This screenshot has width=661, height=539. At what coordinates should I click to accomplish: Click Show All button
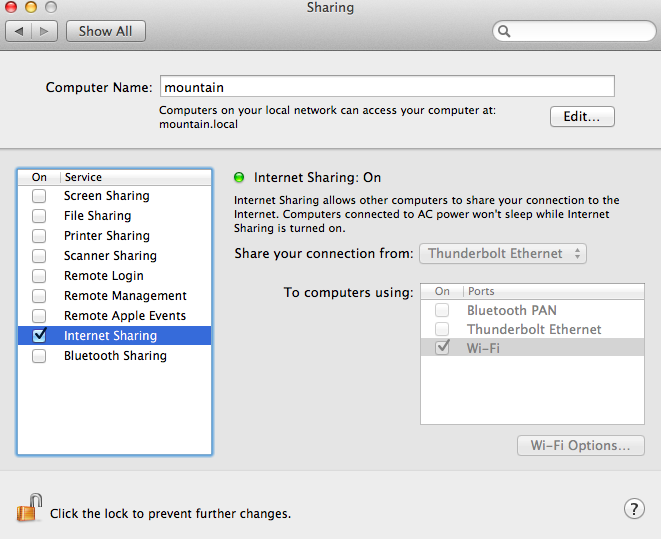106,31
